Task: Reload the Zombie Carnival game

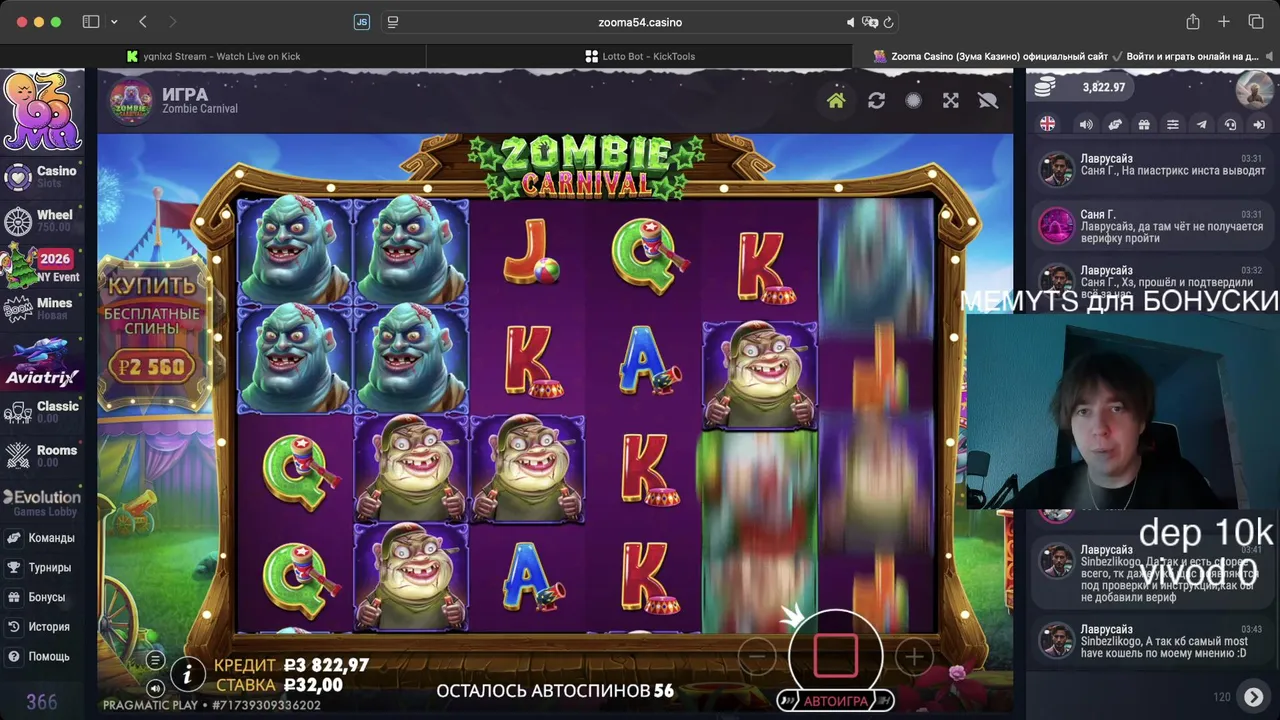Action: click(876, 100)
